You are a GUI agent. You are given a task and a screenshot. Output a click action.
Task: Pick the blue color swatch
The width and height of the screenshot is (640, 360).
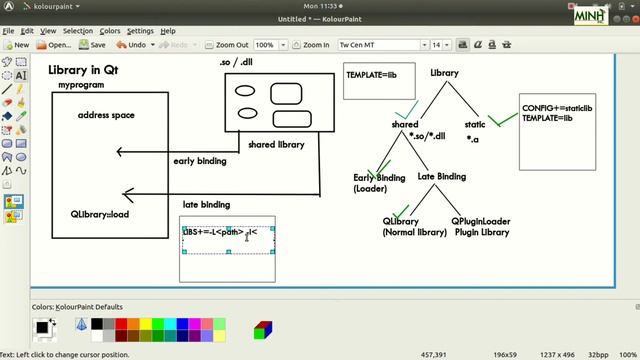[x=182, y=324]
